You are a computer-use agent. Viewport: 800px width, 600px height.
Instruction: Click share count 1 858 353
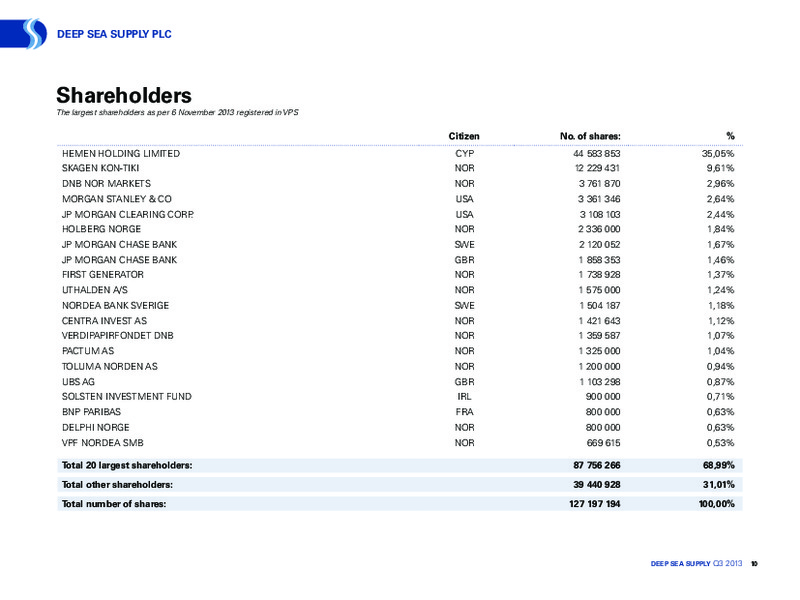click(600, 260)
